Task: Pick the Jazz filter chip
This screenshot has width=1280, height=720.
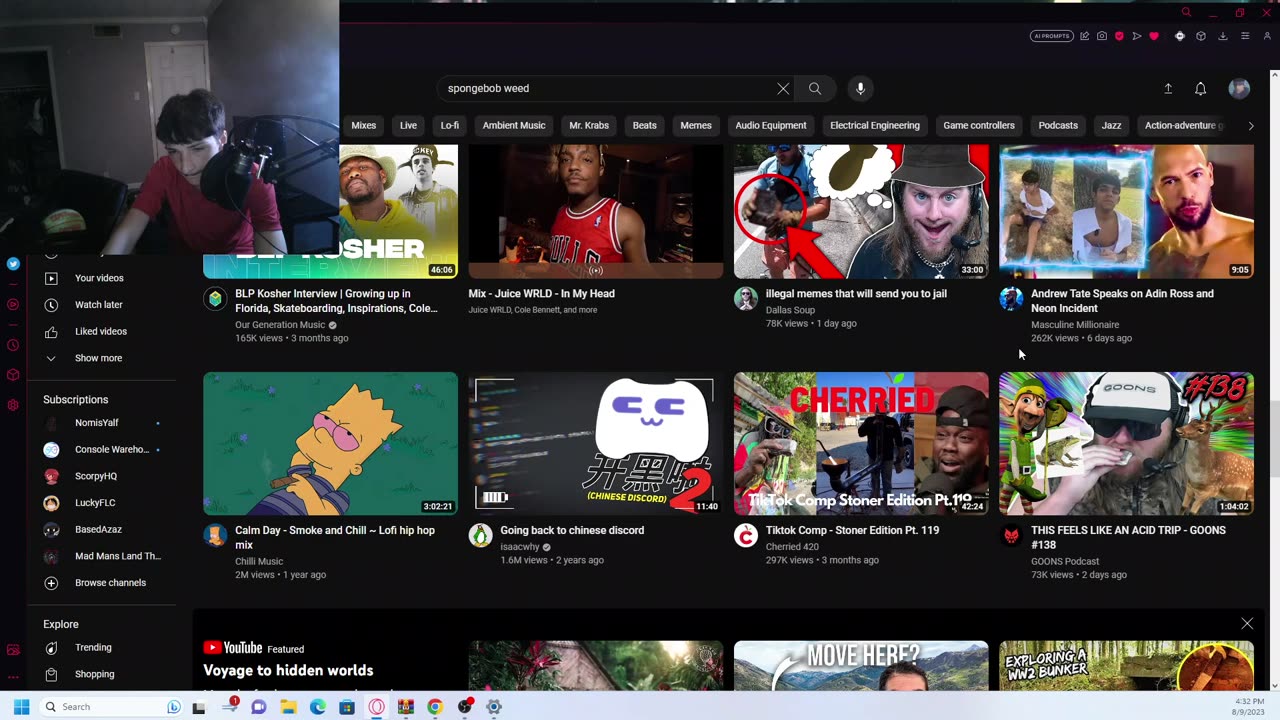Action: coord(1111,125)
